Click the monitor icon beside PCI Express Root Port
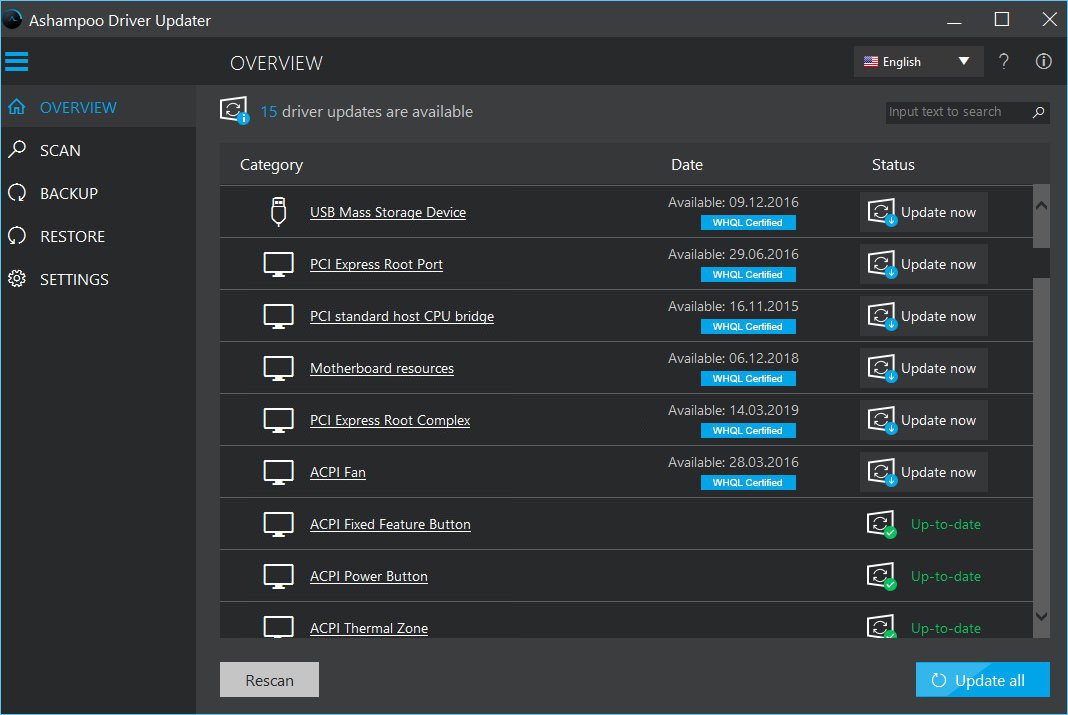The height and width of the screenshot is (715, 1068). [x=278, y=263]
